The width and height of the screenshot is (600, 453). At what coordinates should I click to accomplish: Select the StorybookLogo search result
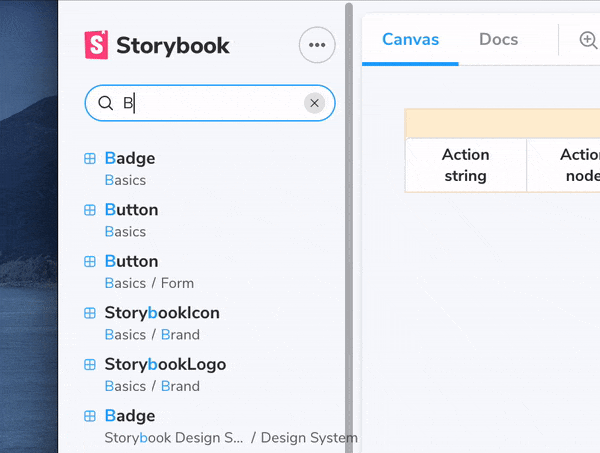click(x=165, y=364)
